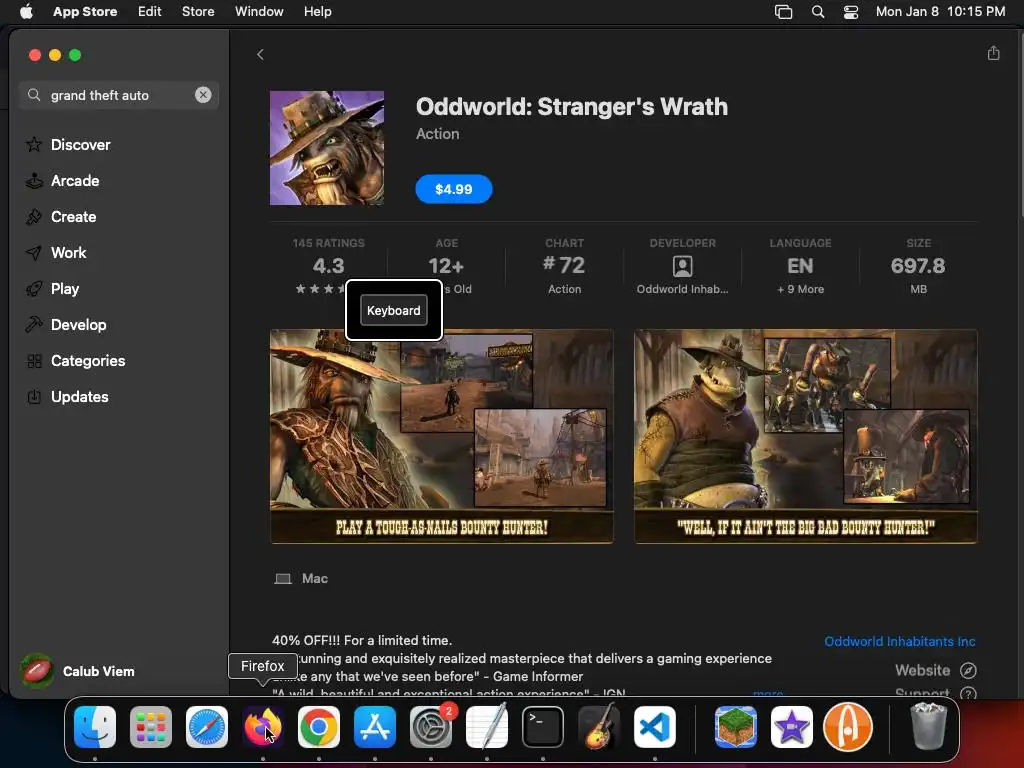This screenshot has width=1024, height=768.
Task: Open the Develop section
Action: click(78, 325)
